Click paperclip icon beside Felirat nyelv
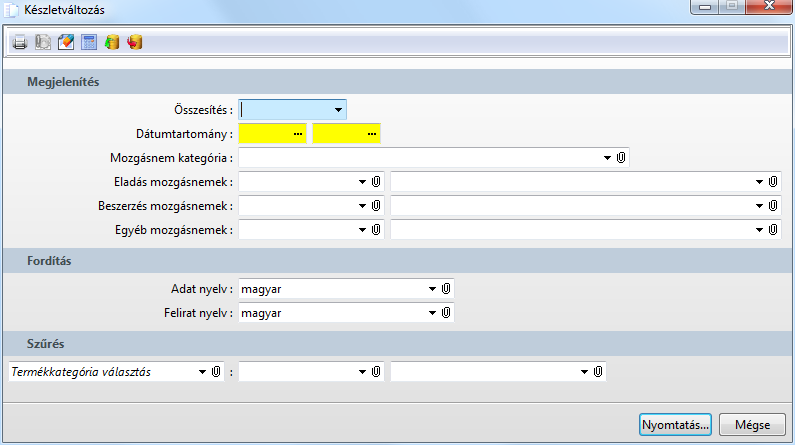This screenshot has height=445, width=795. 446,313
